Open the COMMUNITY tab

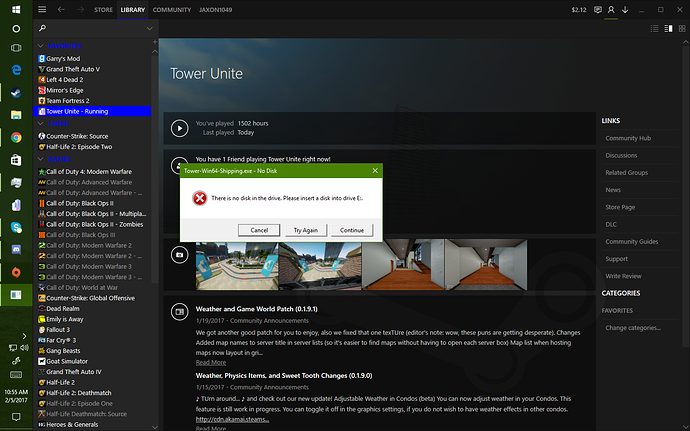coord(172,9)
